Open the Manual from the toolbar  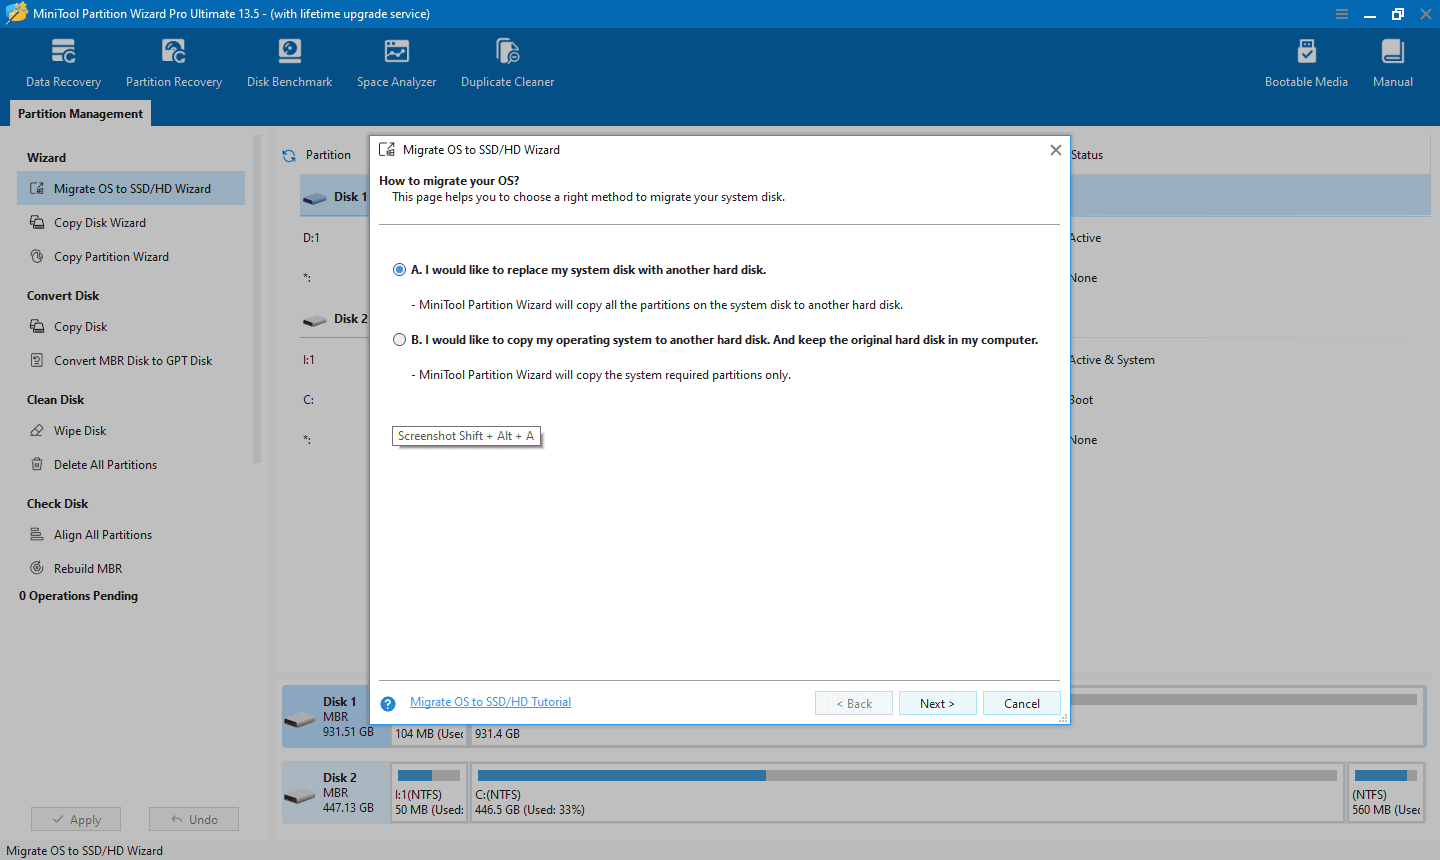point(1392,60)
